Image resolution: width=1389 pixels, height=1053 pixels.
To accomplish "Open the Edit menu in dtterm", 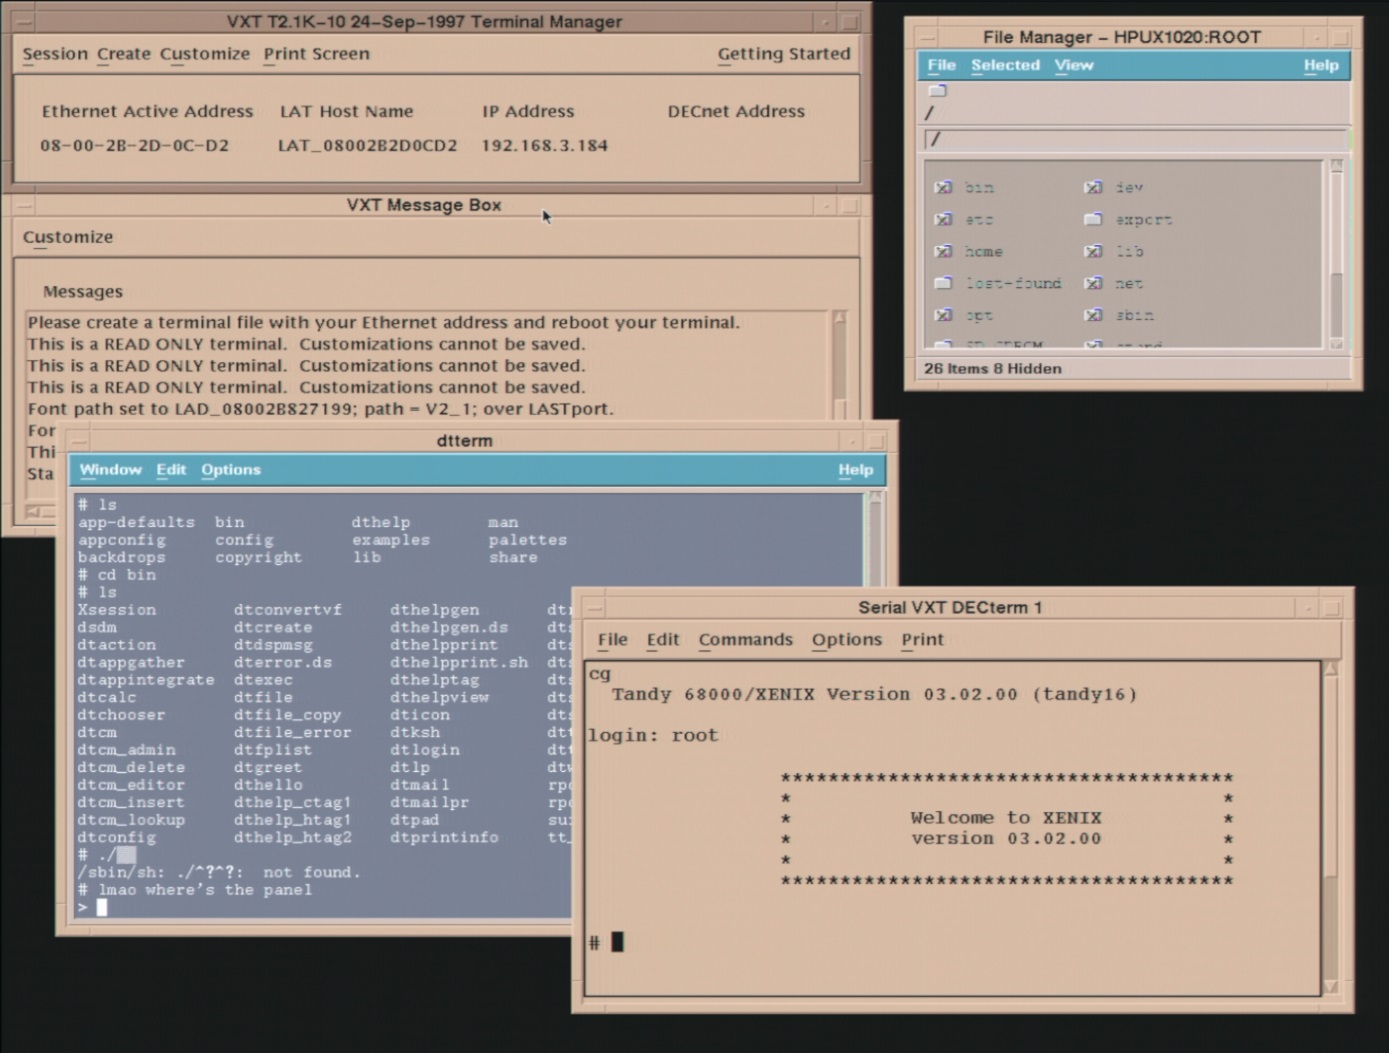I will 171,470.
